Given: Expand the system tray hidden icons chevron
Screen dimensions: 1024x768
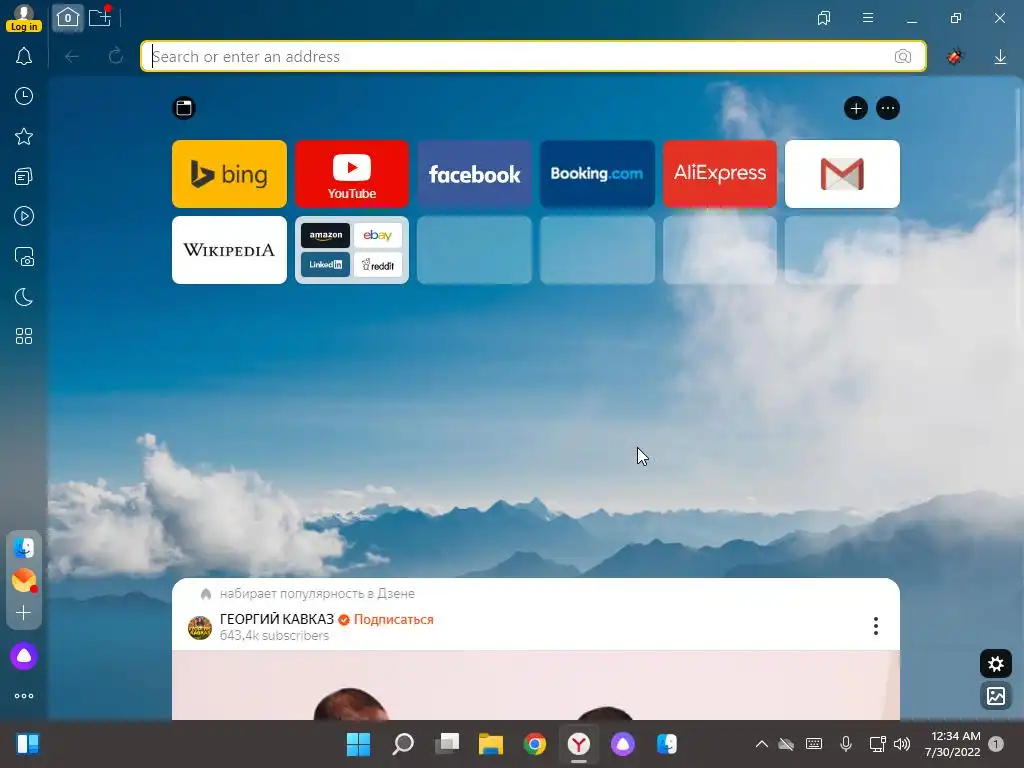Looking at the screenshot, I should (x=761, y=744).
